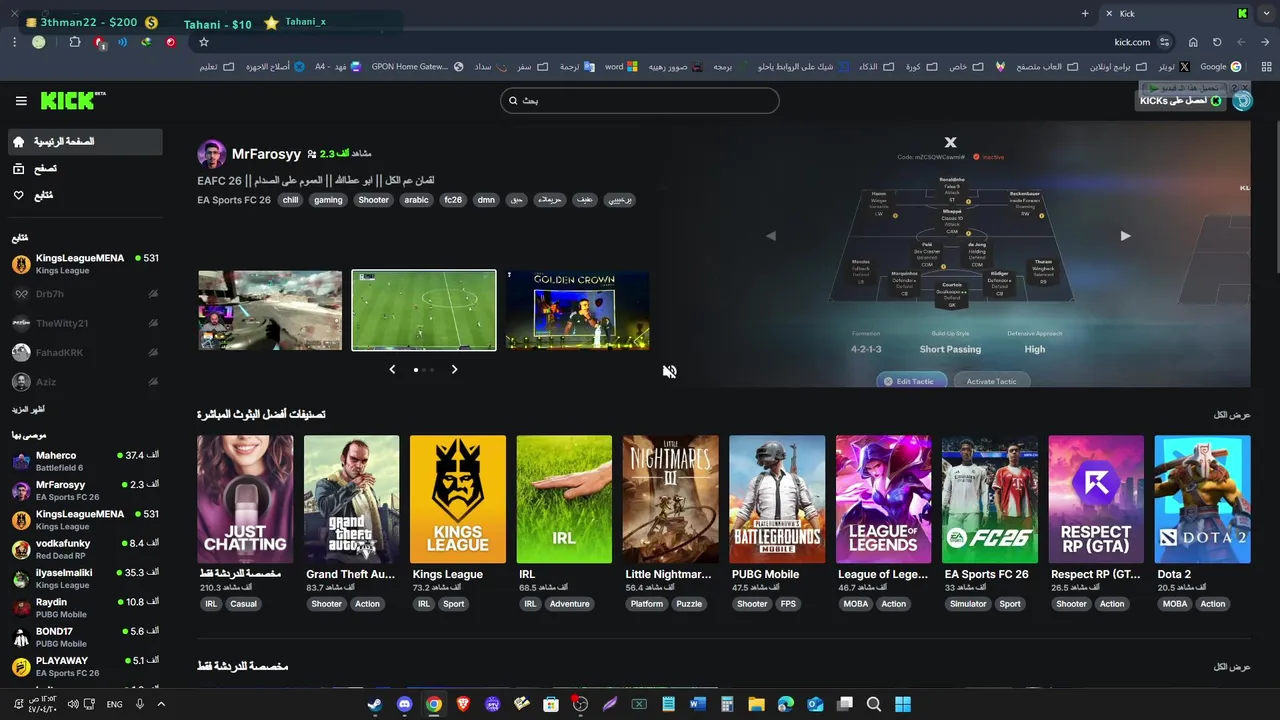Screen dimensions: 1280x720
Task: Open vodkafunky in recommended channels
Action: [x=85, y=549]
